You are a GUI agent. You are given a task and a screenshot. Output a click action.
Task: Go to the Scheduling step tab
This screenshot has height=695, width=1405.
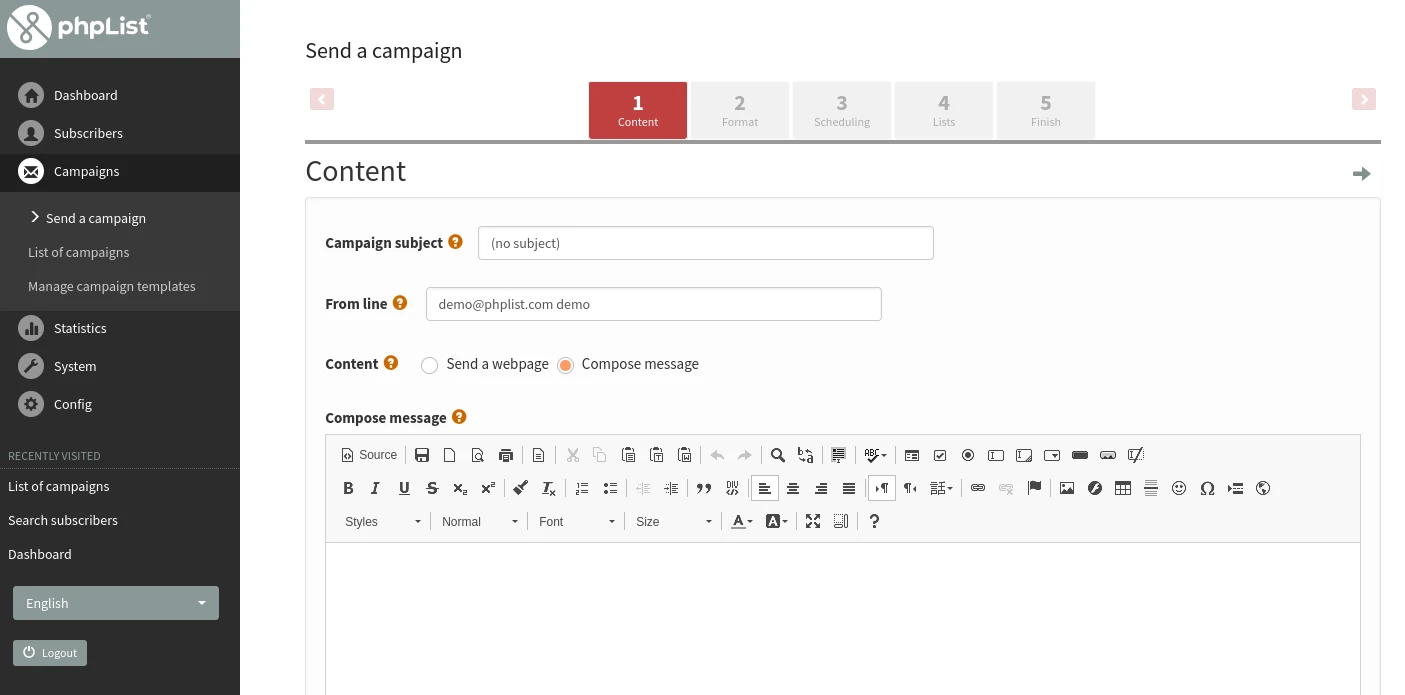[x=842, y=110]
